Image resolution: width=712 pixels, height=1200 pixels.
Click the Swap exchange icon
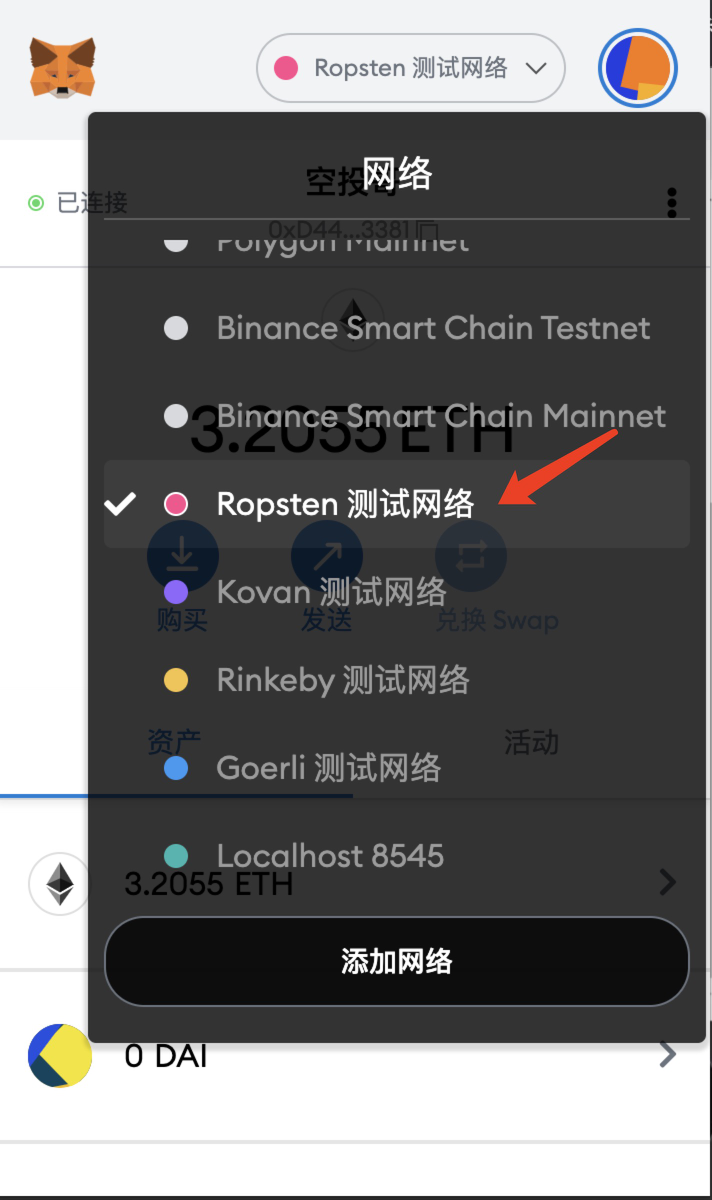point(471,555)
